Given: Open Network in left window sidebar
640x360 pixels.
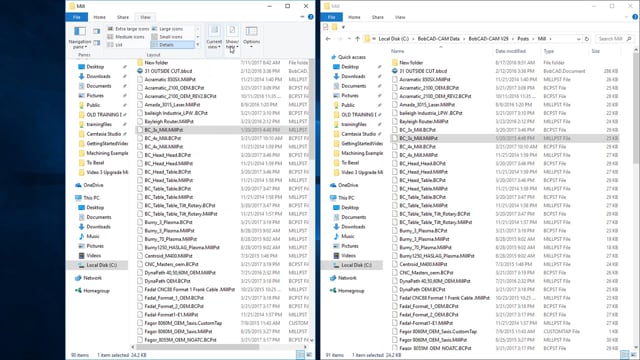Looking at the screenshot, I should point(92,278).
